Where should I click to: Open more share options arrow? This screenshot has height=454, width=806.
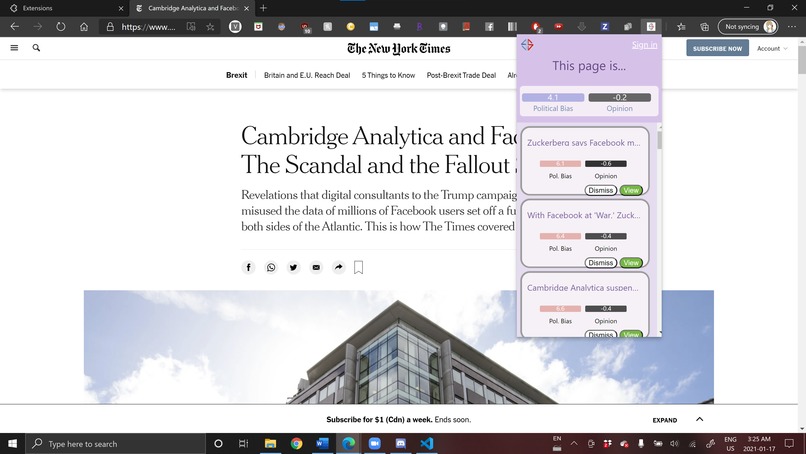339,267
